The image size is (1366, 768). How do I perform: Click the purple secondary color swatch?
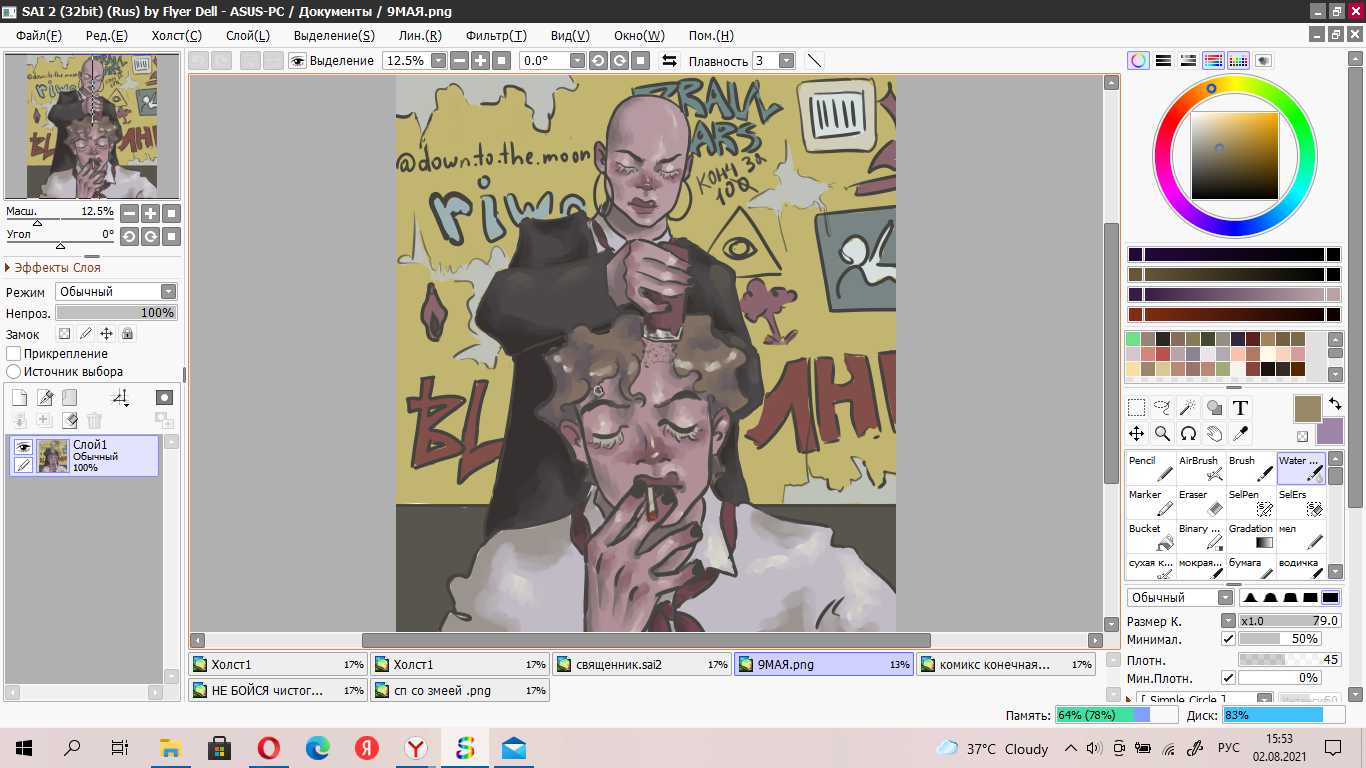click(x=1330, y=431)
